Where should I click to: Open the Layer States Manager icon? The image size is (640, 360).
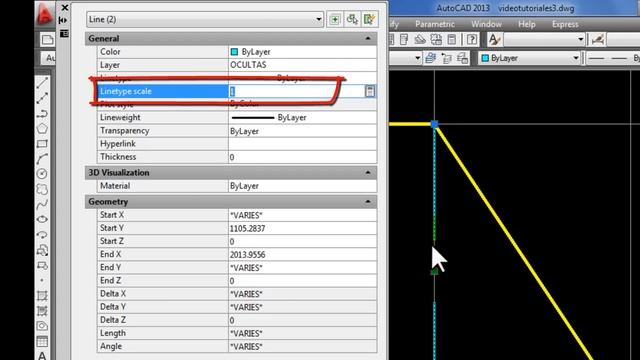462,58
